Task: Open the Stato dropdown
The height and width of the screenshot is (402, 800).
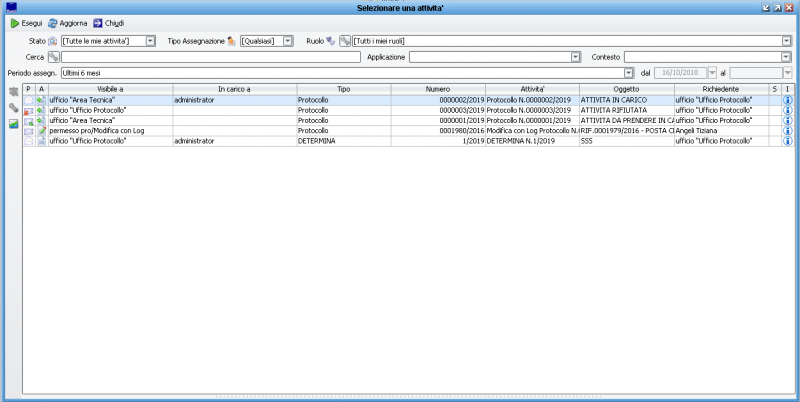Action: click(151, 41)
